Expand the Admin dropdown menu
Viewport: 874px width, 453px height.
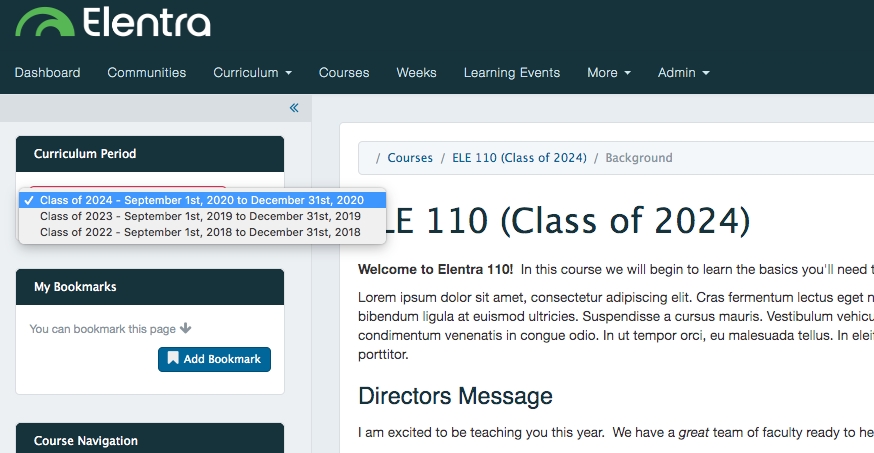point(683,72)
